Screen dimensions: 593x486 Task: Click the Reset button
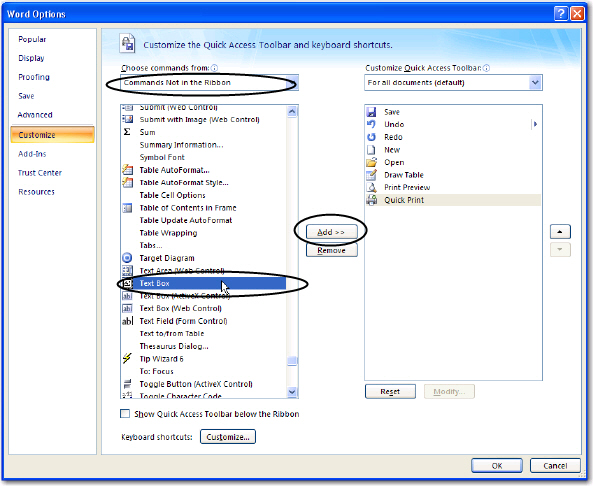(x=390, y=391)
